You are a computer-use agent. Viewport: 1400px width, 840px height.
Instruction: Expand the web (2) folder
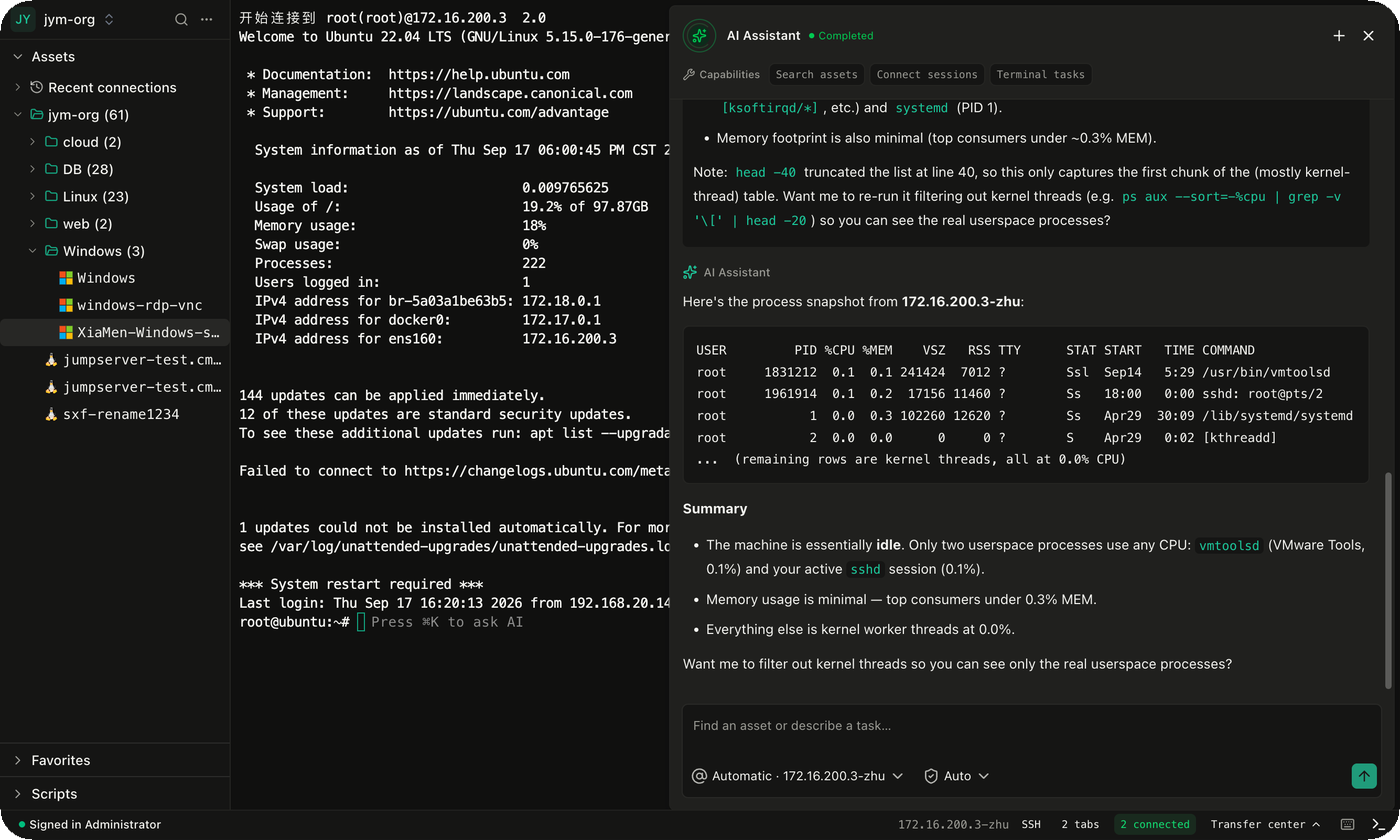[32, 223]
